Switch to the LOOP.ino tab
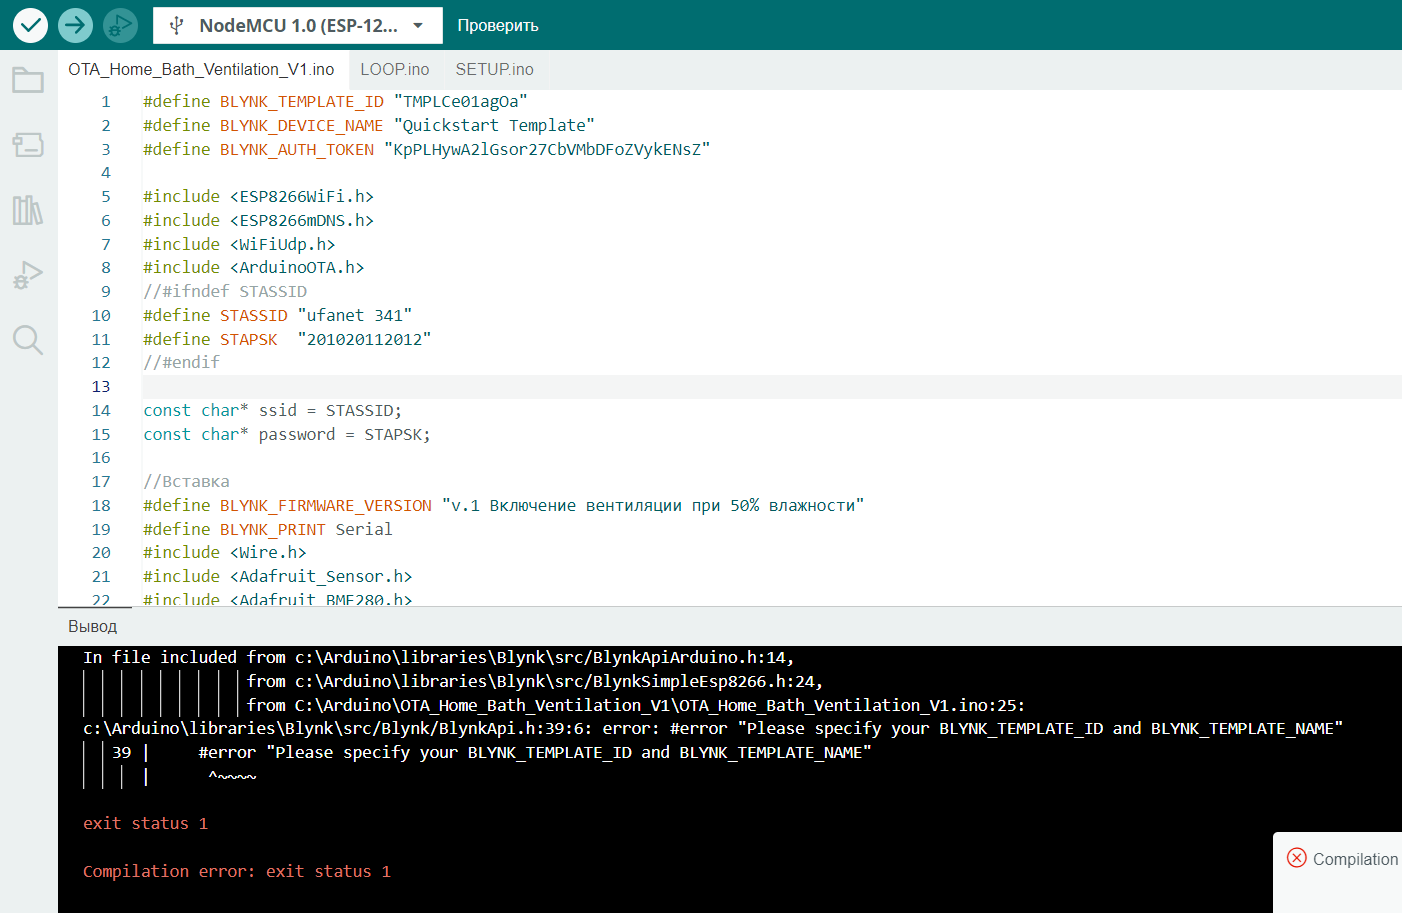Viewport: 1402px width, 913px height. (x=395, y=69)
